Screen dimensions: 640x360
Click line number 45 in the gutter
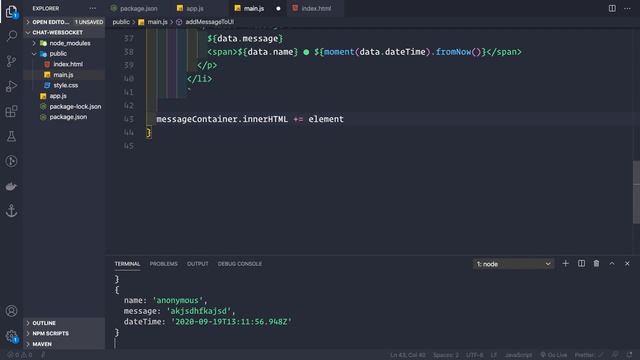(129, 146)
